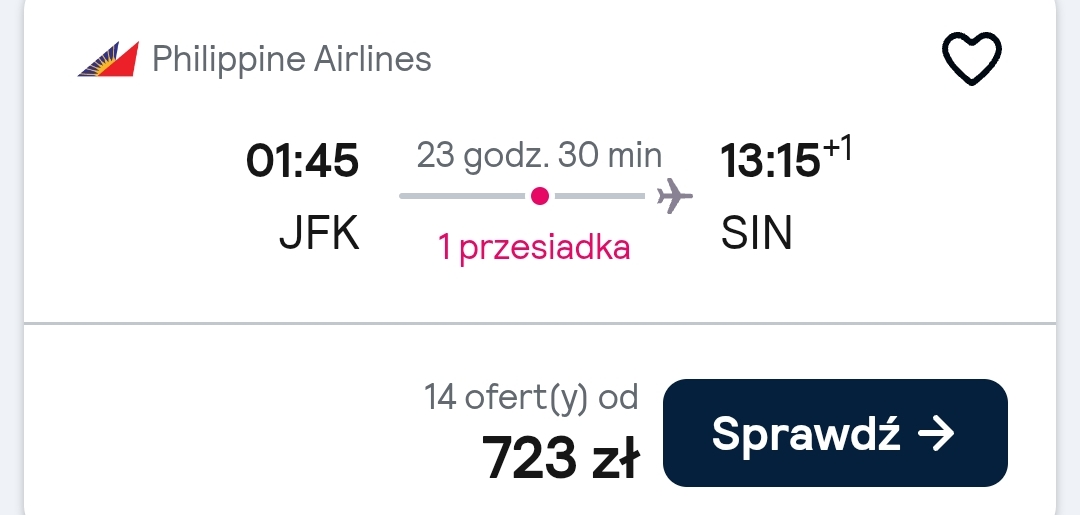Click the SIN arrival airport code
The height and width of the screenshot is (515, 1080).
click(756, 234)
